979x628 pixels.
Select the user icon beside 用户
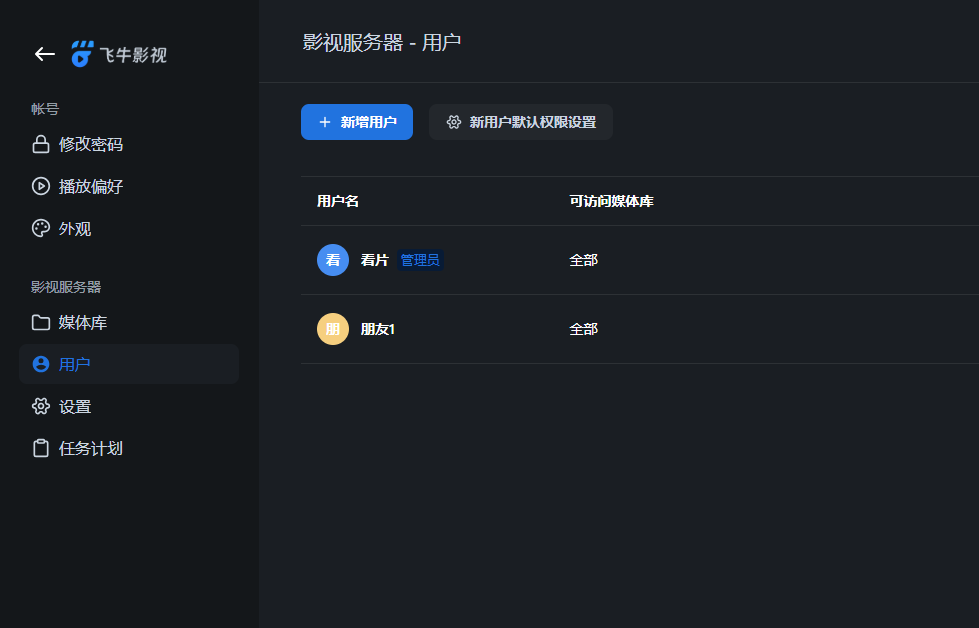click(x=40, y=364)
